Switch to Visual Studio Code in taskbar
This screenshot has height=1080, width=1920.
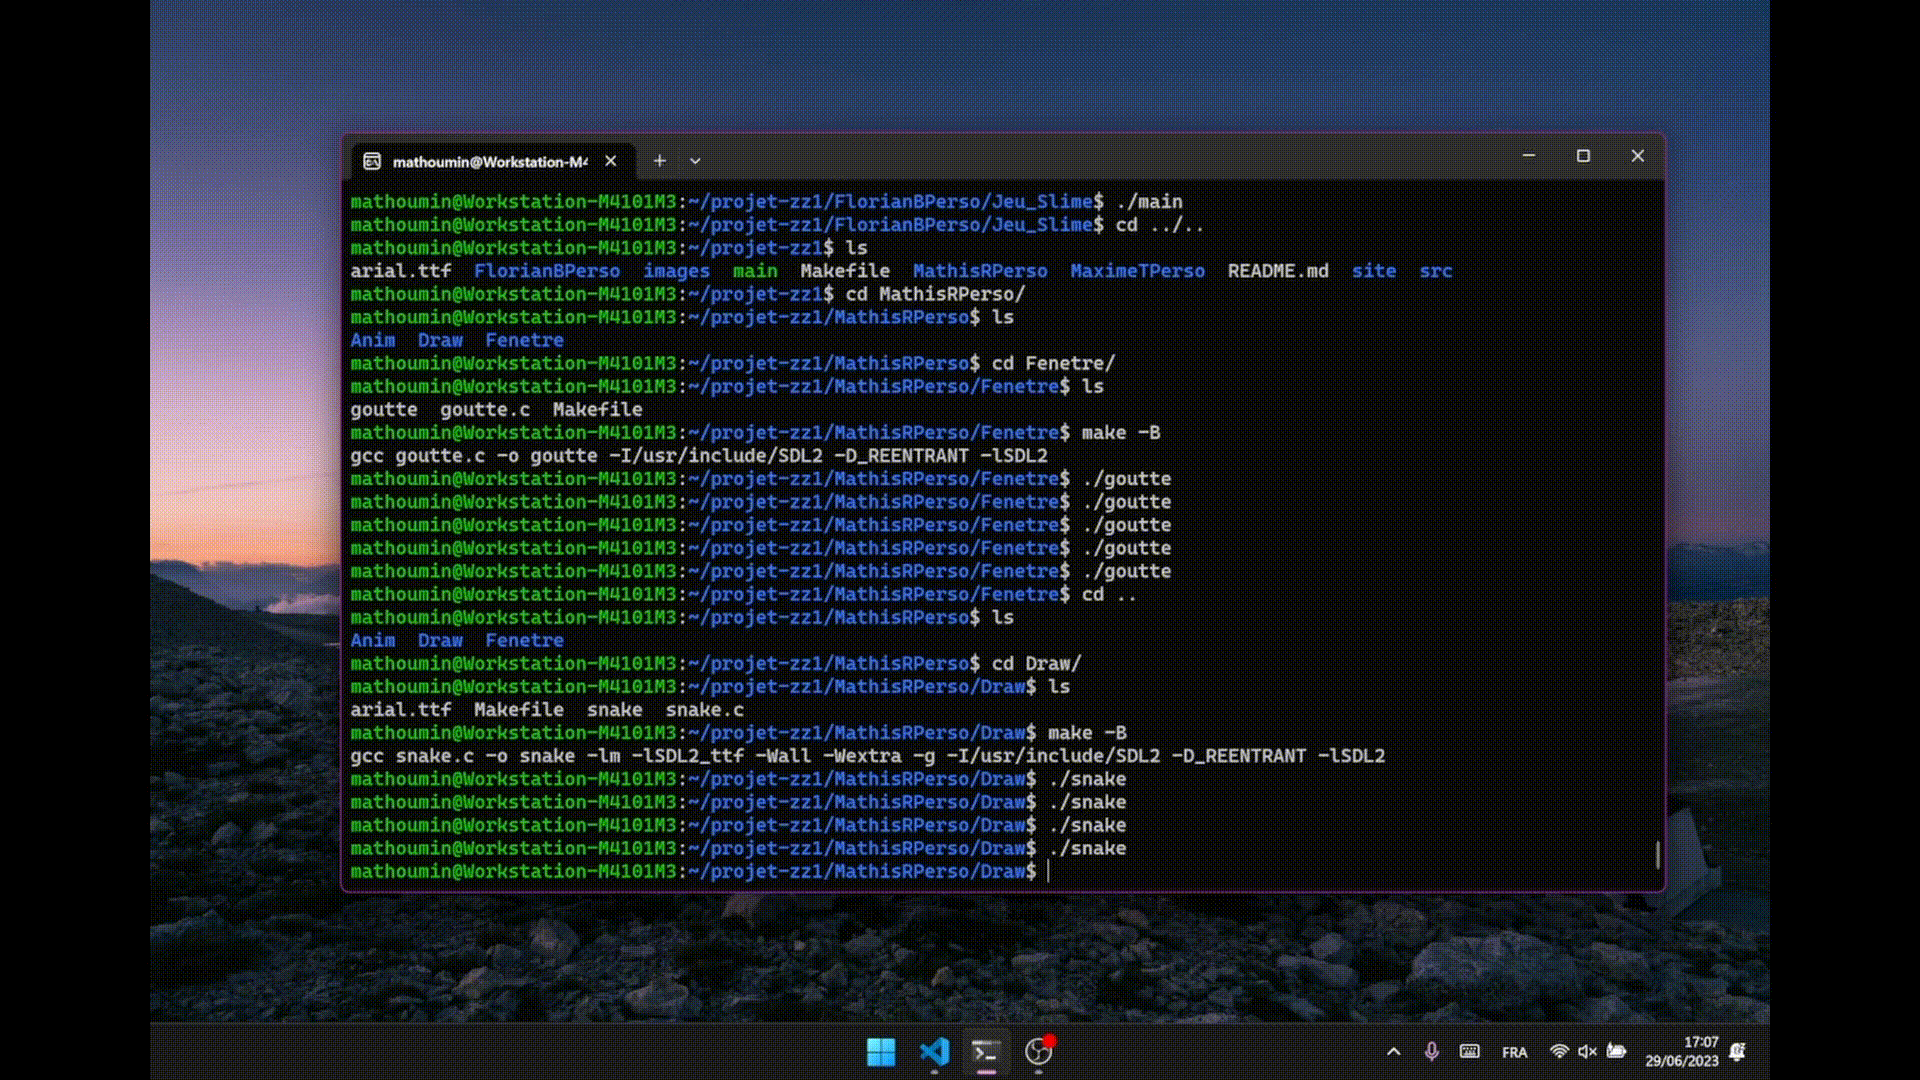tap(934, 1051)
